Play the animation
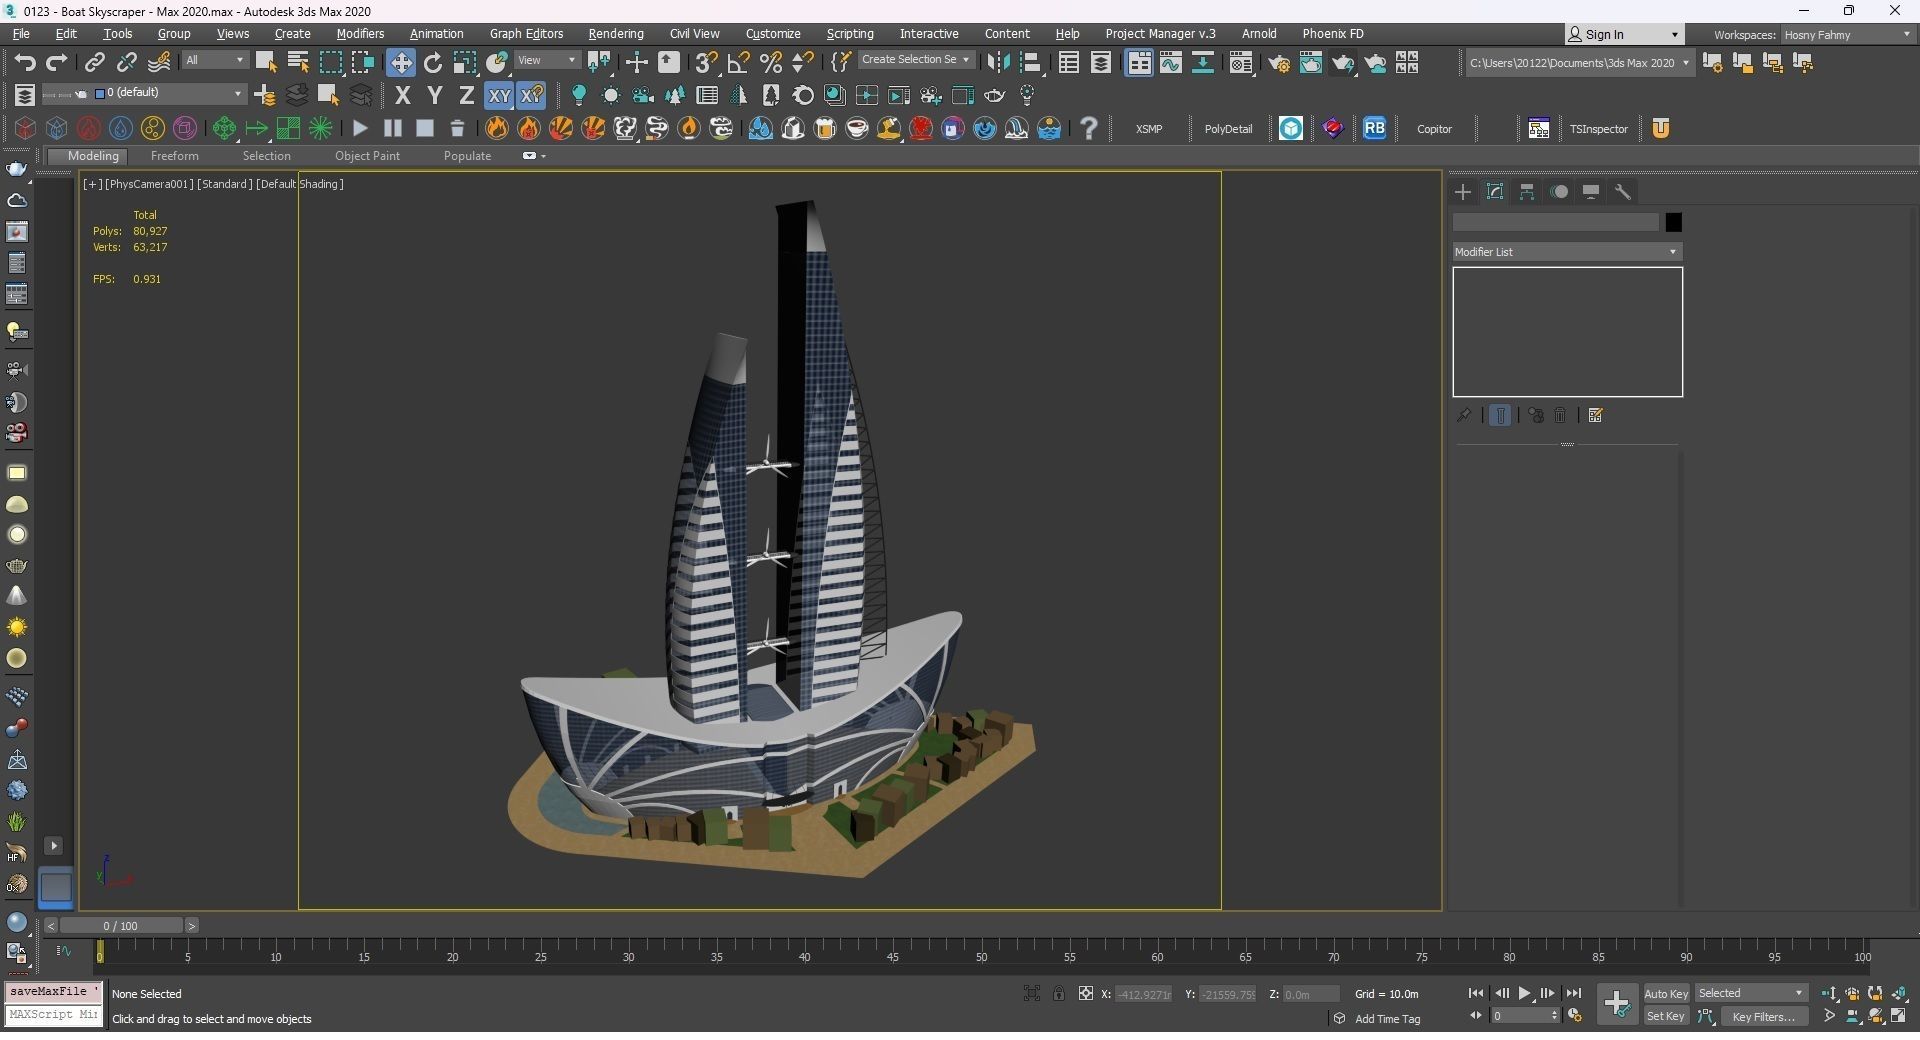1920x1040 pixels. point(1524,993)
